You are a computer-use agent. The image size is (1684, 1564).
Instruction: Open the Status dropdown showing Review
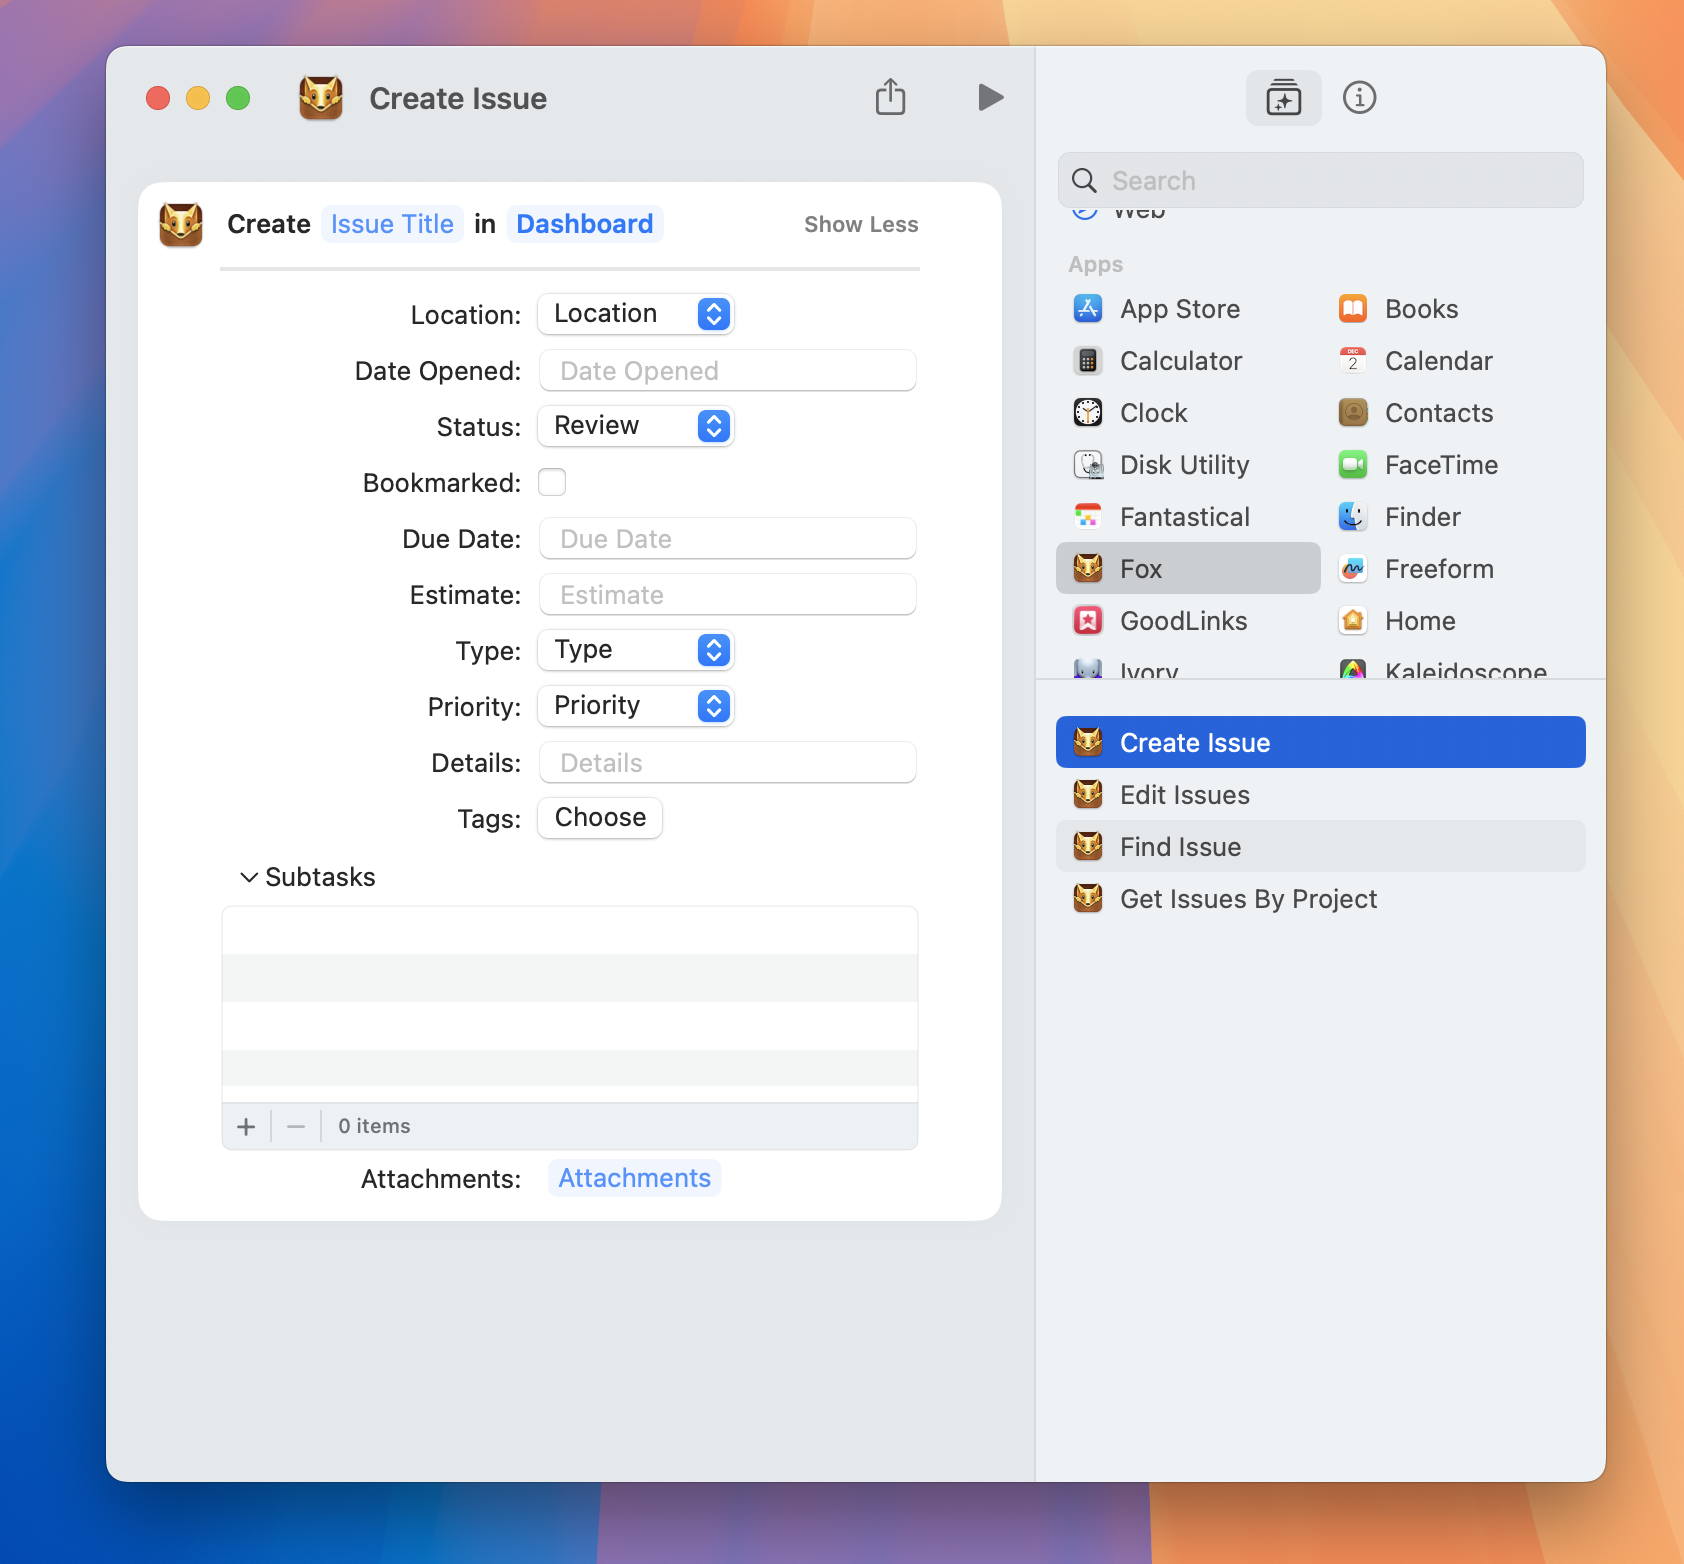[x=636, y=426]
